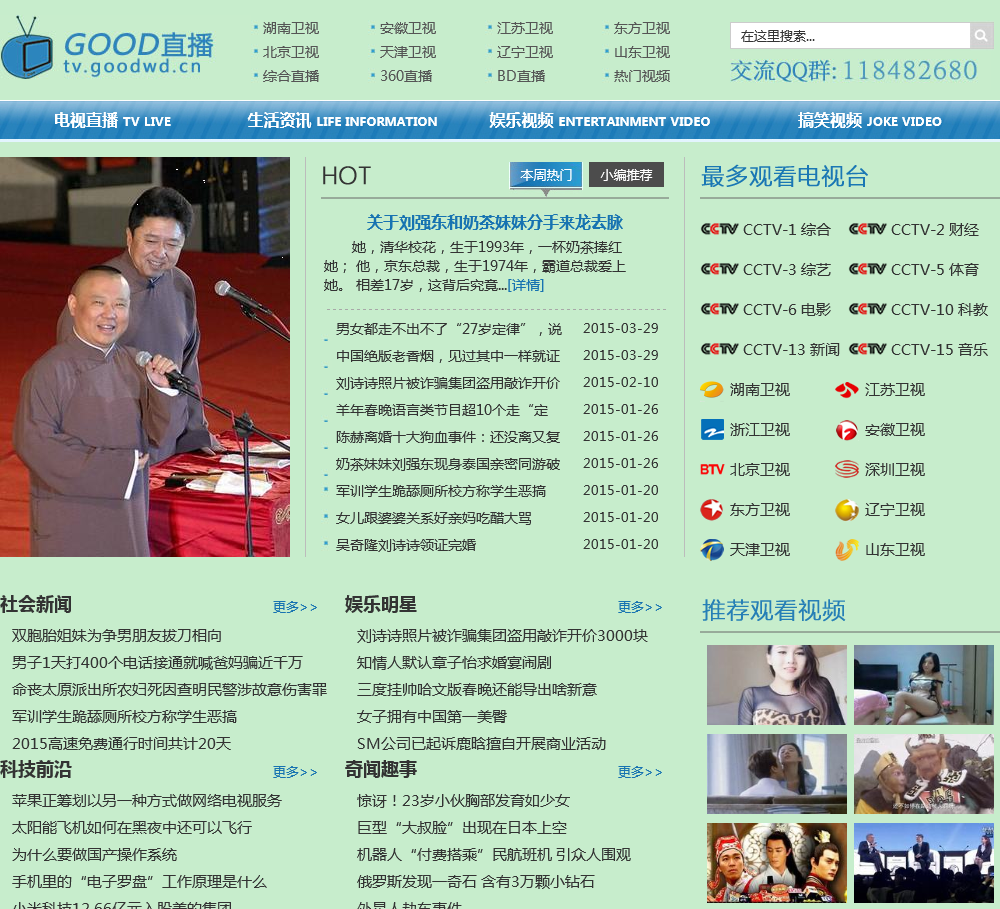Click the CCTV-15 音乐 channel logo
Screen dimensions: 1000x909
point(867,349)
